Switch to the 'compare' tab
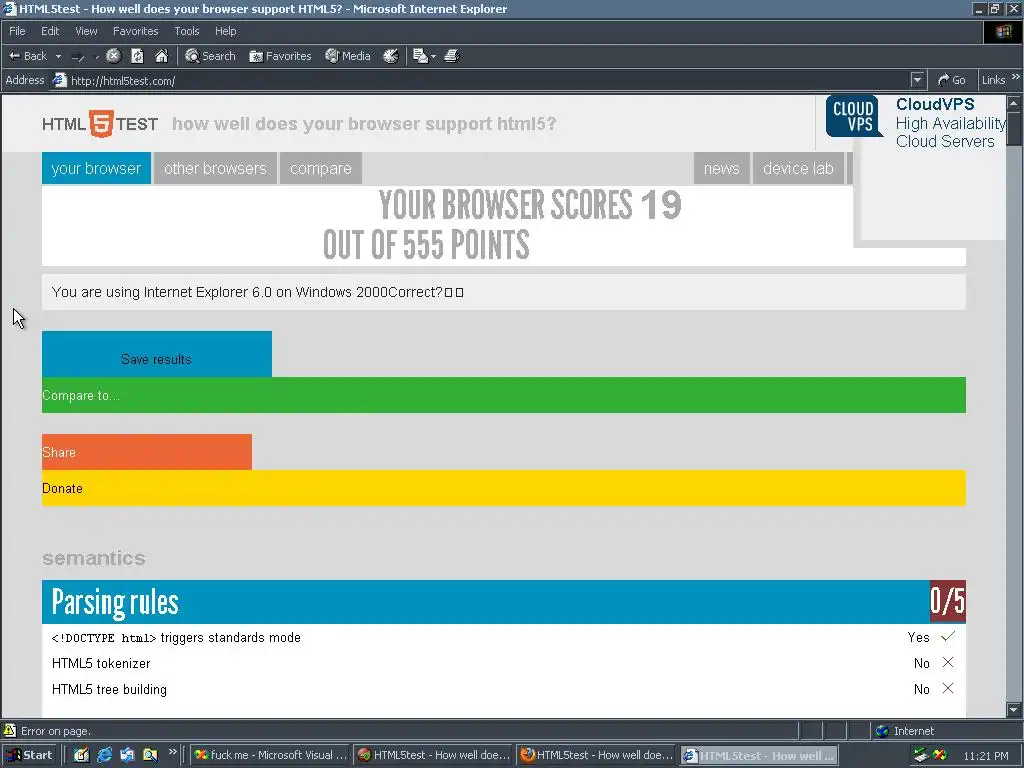Screen dimensions: 1024x768 point(321,168)
